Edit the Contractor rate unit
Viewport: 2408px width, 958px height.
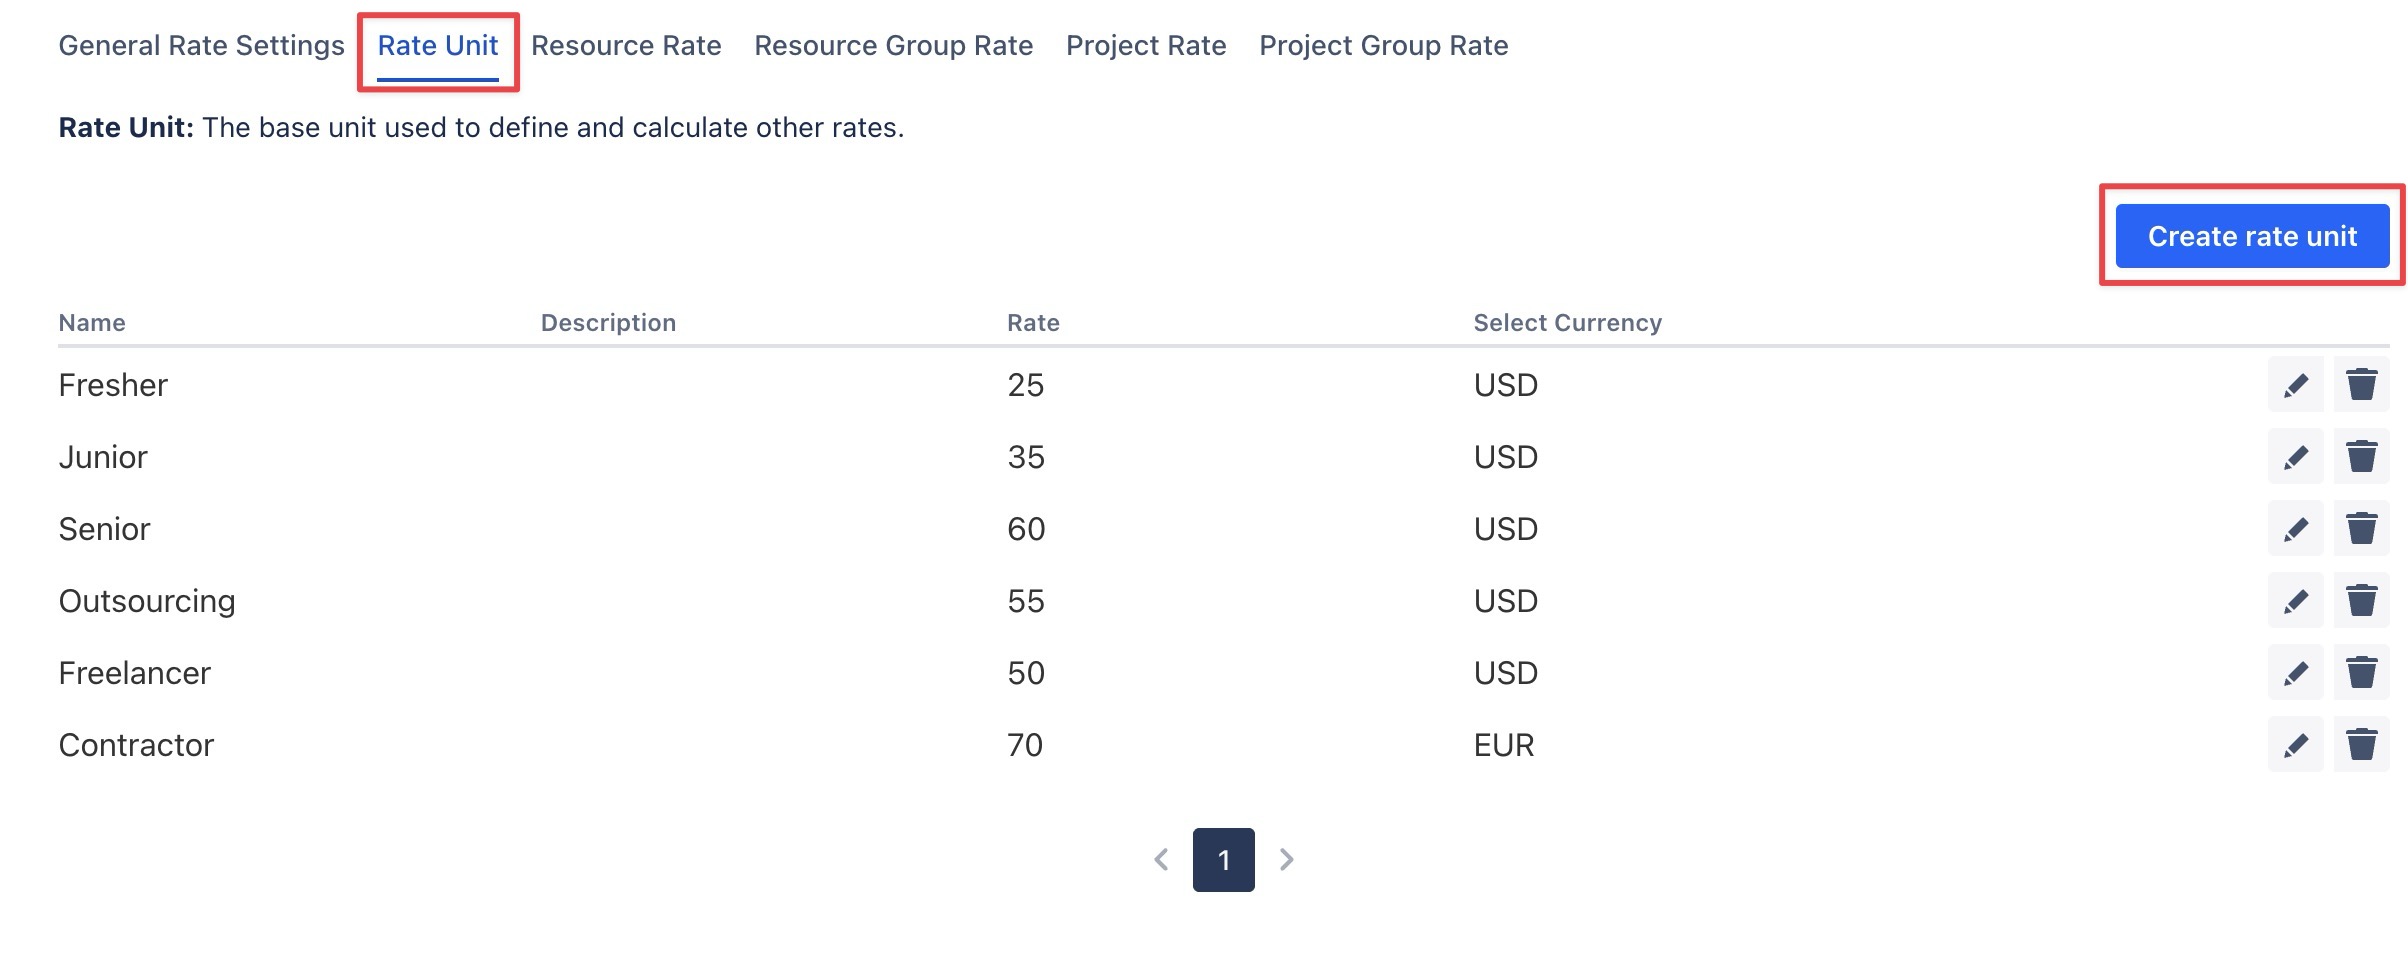point(2295,745)
